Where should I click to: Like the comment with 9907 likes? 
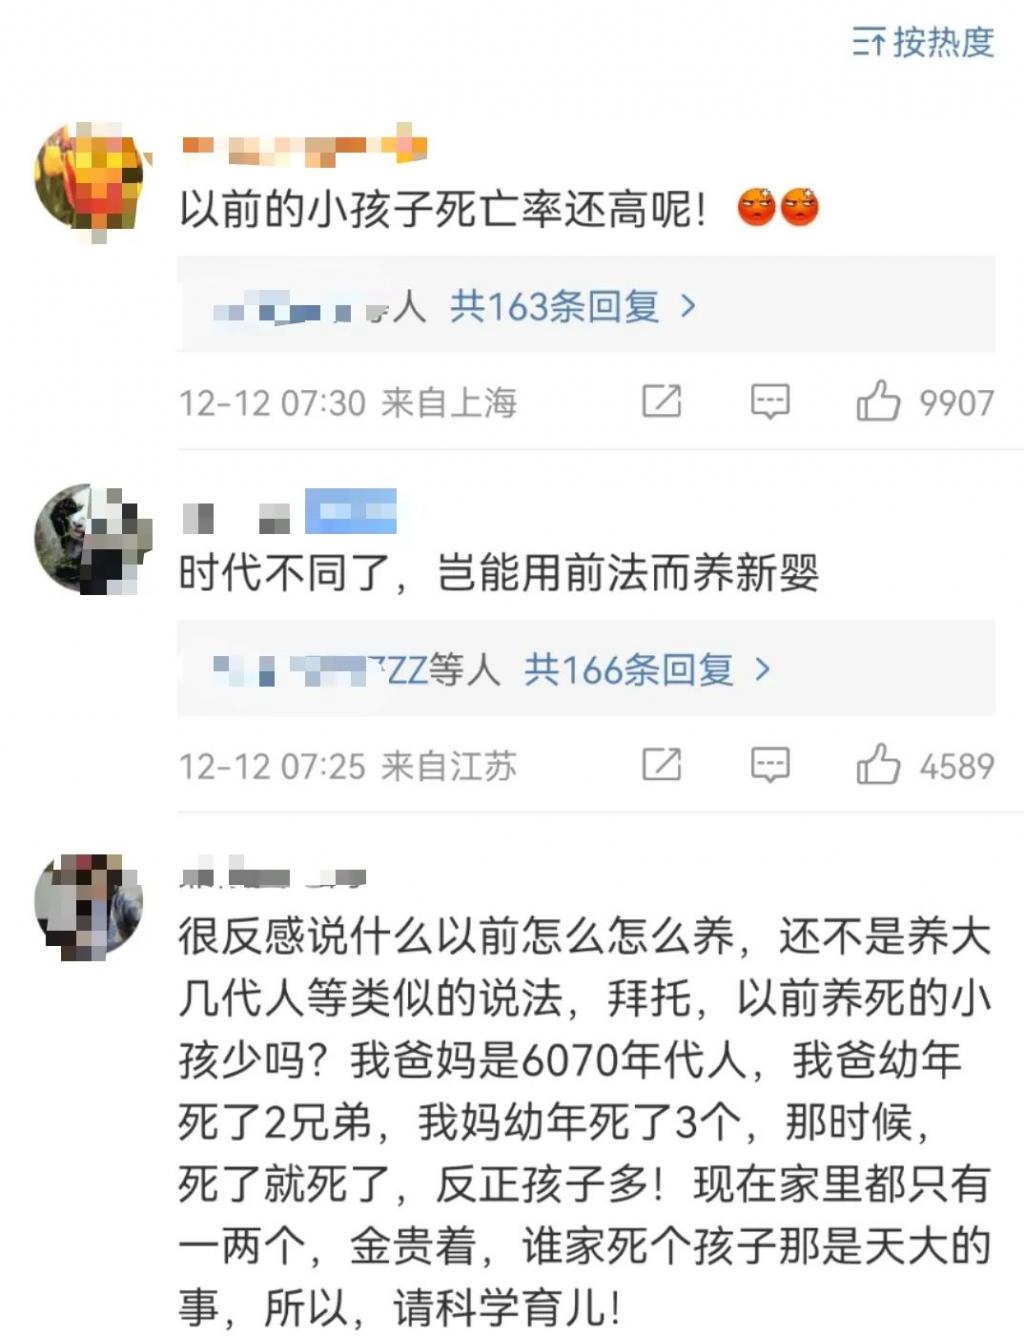[x=878, y=402]
